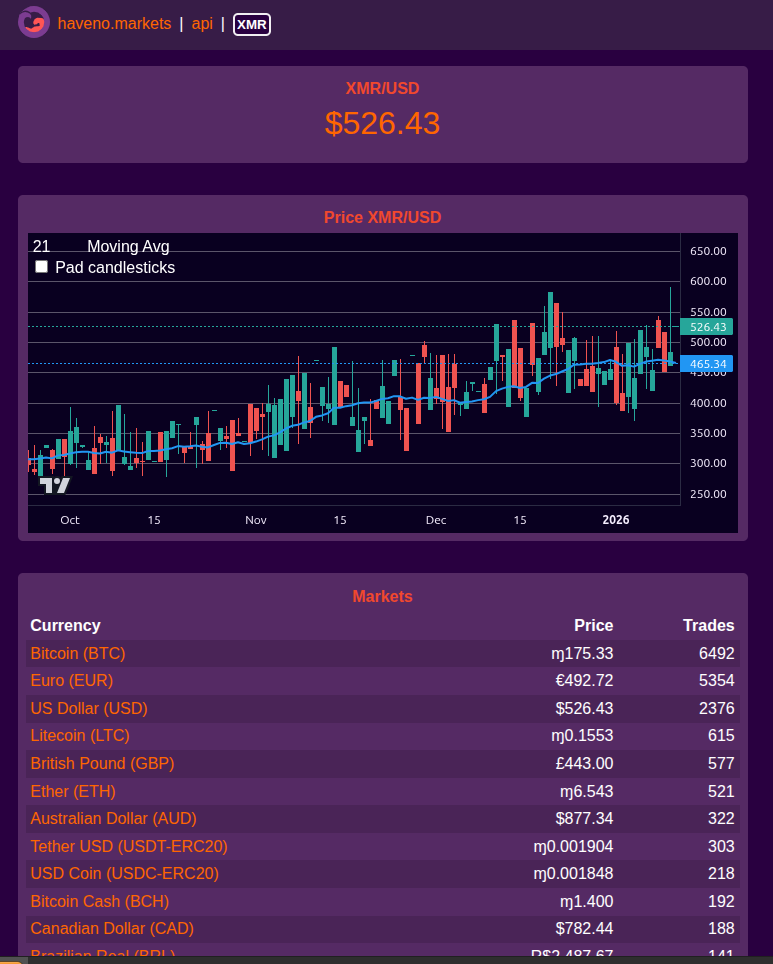Screen dimensions: 773x964
Task: Open the Ether (ETH) market
Action: [x=73, y=791]
